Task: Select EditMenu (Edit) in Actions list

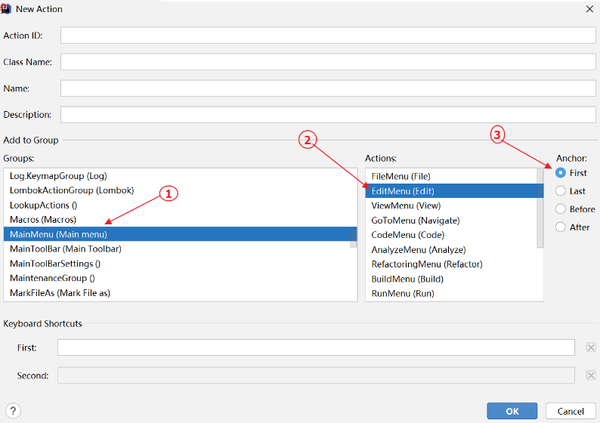Action: click(450, 190)
